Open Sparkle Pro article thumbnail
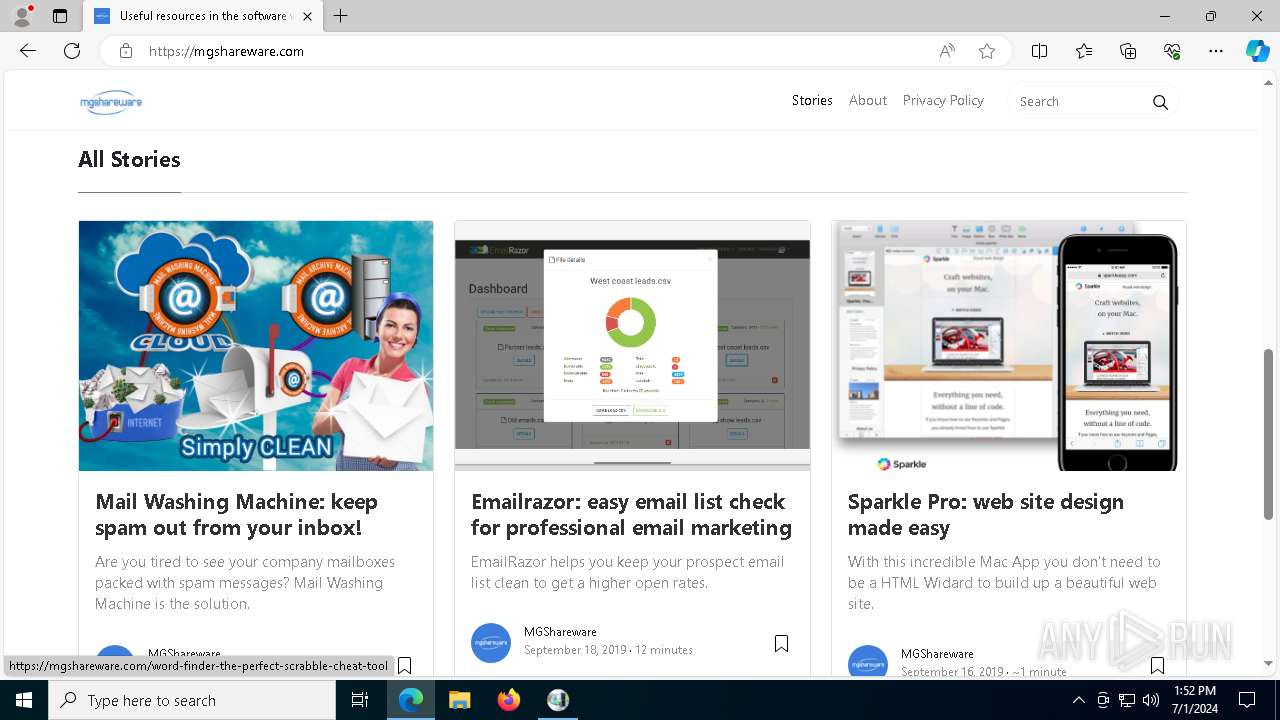The image size is (1280, 720). (x=1009, y=345)
